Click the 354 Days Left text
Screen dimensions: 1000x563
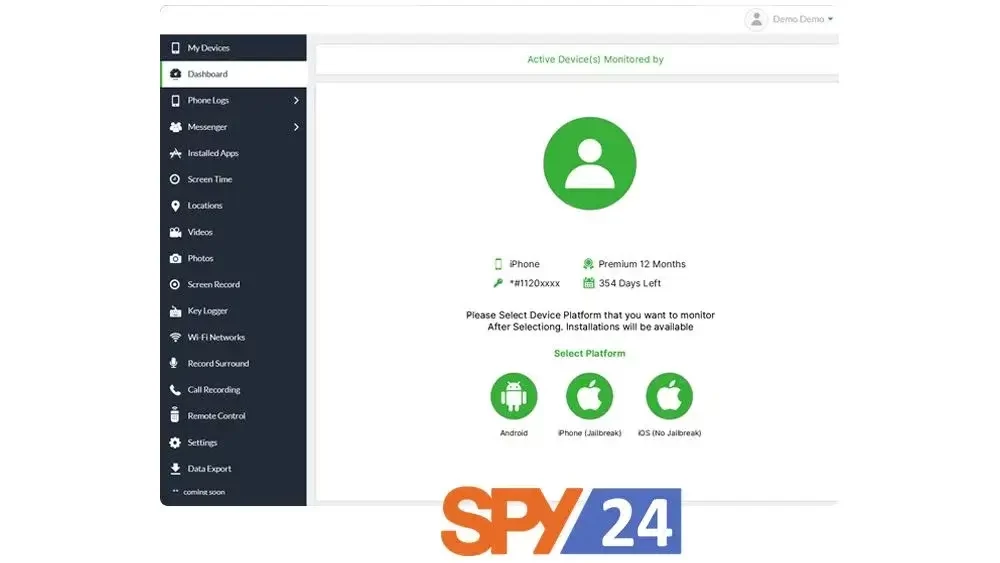pyautogui.click(x=629, y=283)
